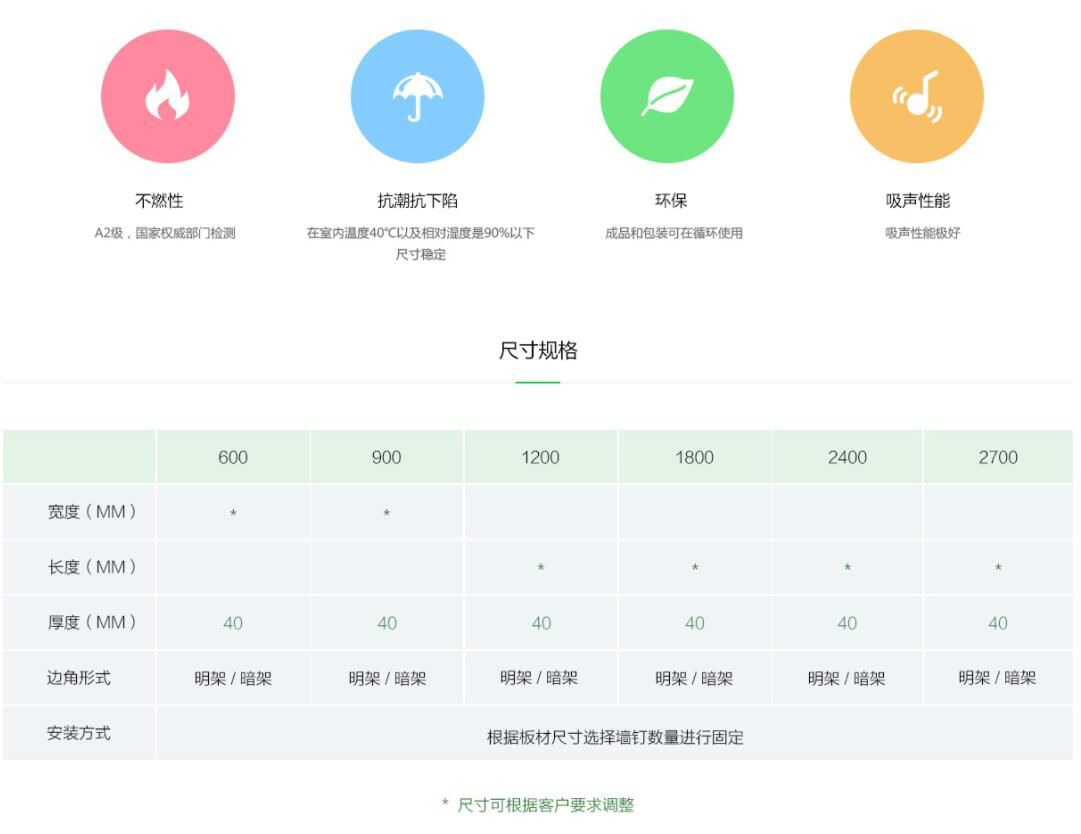Click the 尺寸可根据客户要求调整 footnote
The height and width of the screenshot is (834, 1081).
click(545, 805)
